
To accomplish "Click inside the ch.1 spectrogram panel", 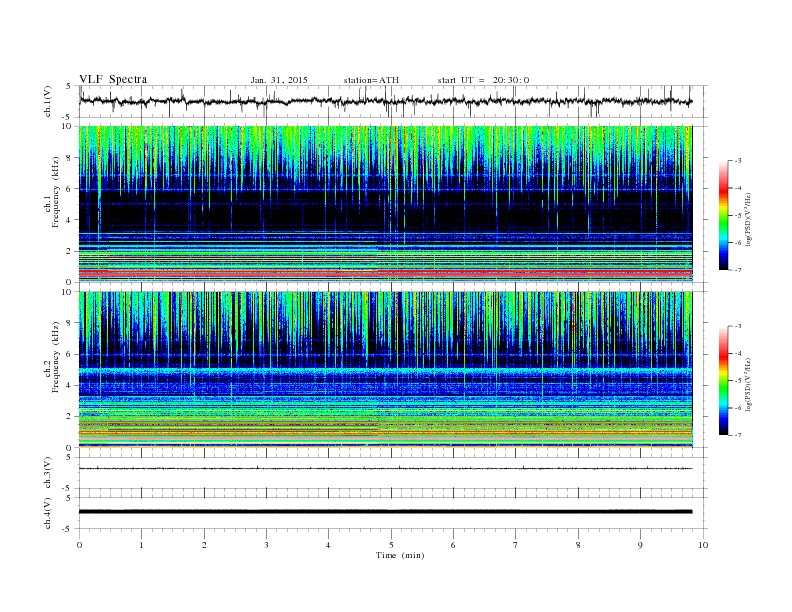I will (x=385, y=204).
